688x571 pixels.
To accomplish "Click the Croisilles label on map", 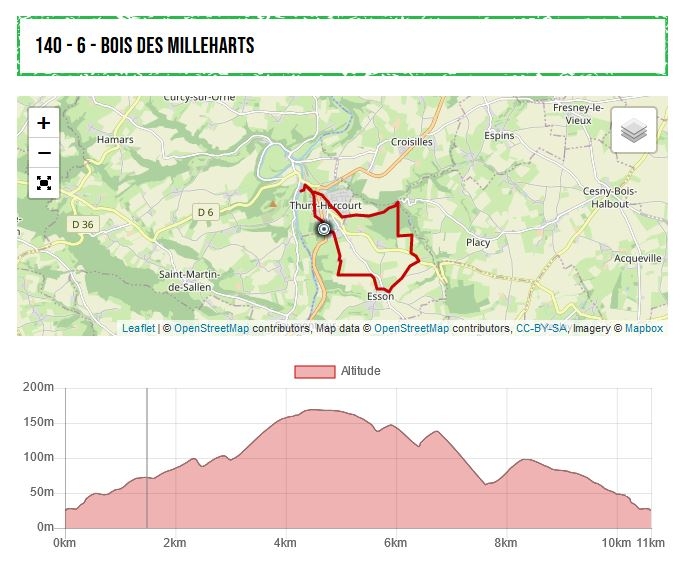I will tap(412, 142).
